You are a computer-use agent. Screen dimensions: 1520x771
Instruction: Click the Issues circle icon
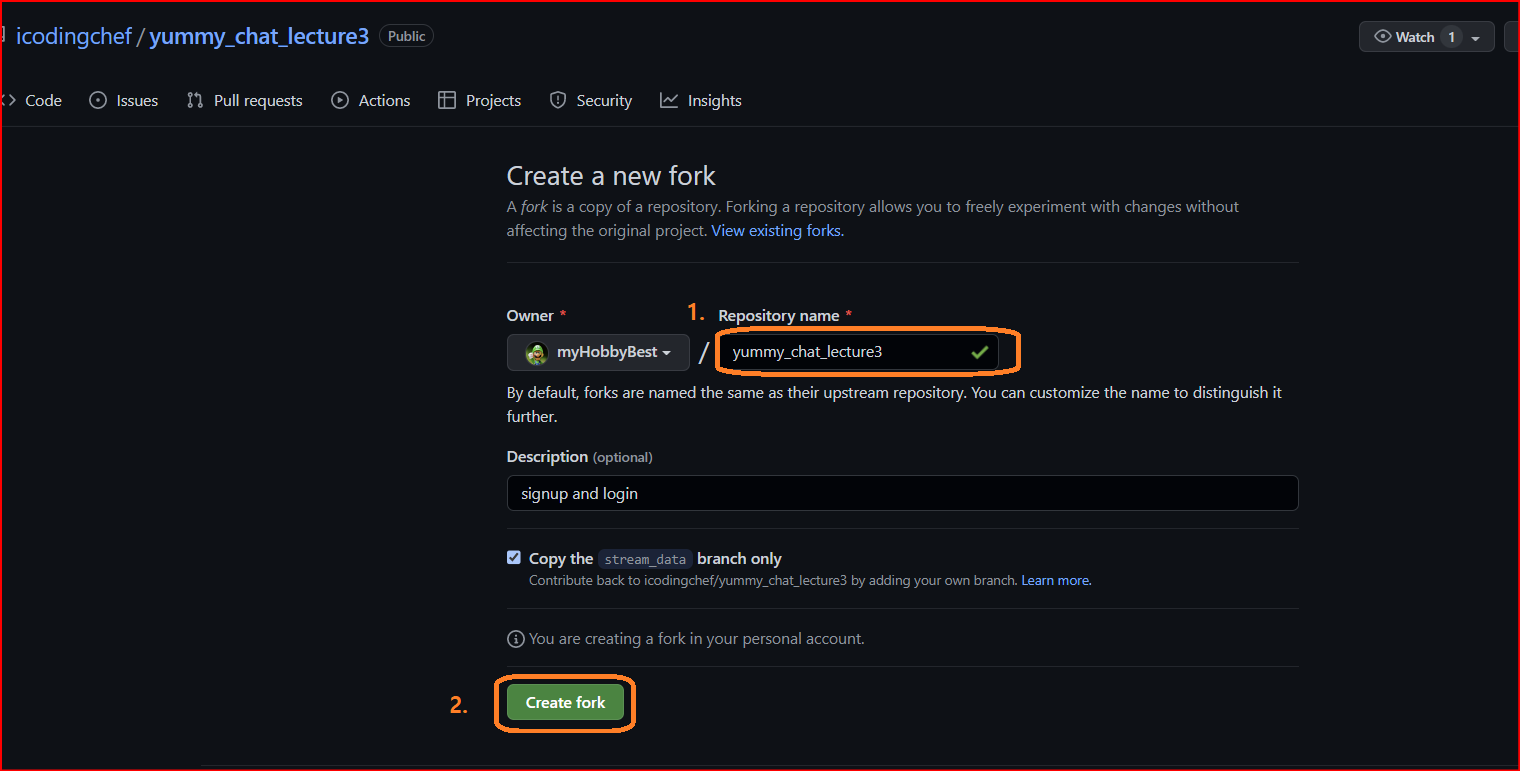tap(98, 100)
